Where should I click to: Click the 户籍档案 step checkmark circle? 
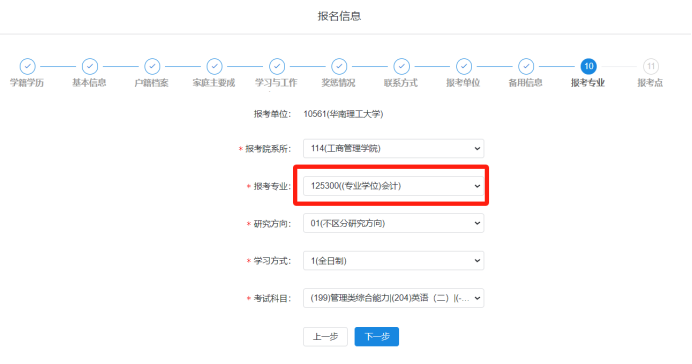click(x=152, y=67)
